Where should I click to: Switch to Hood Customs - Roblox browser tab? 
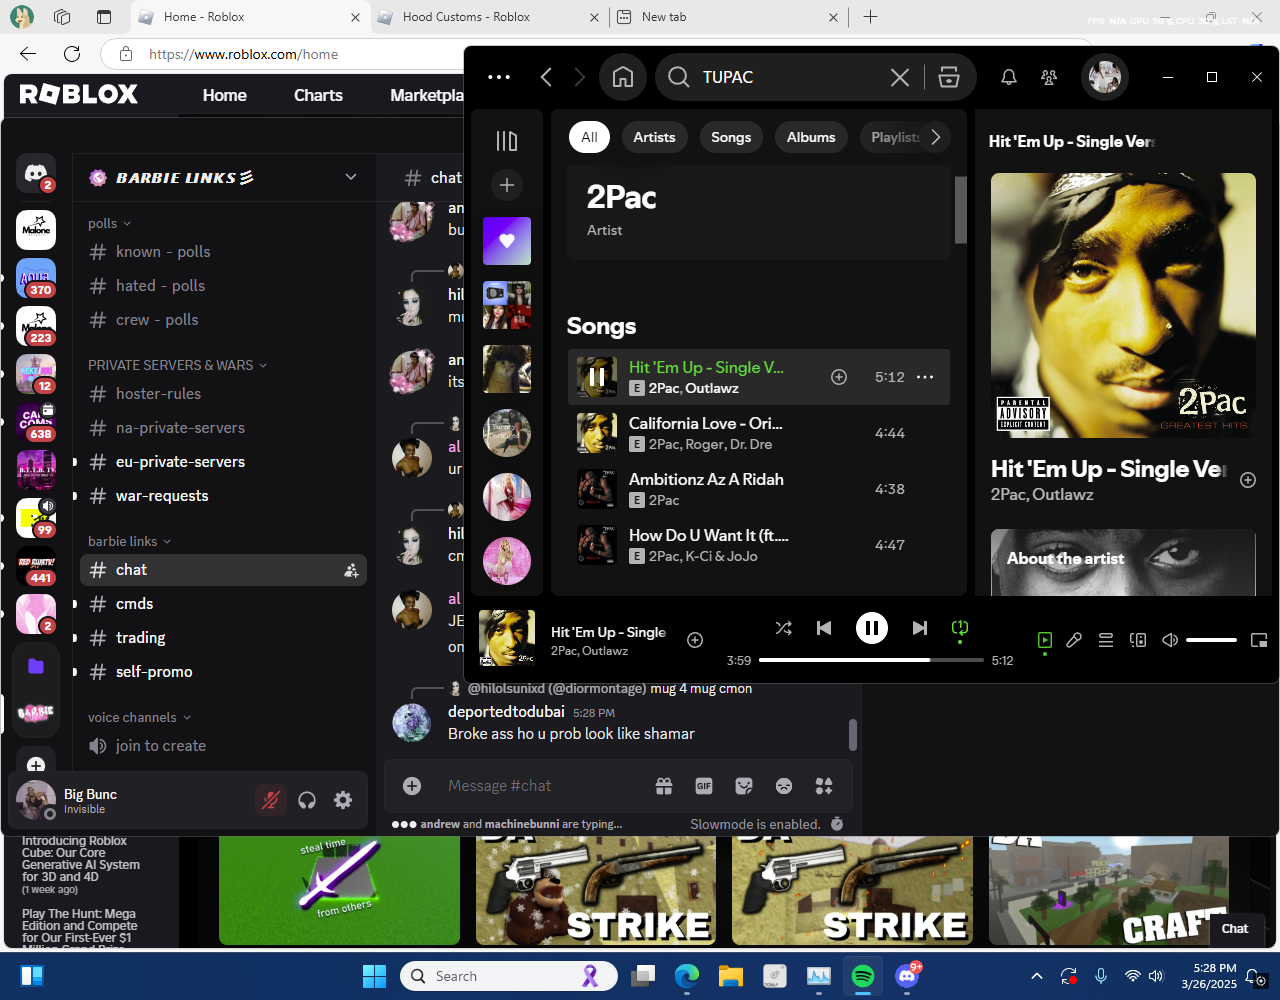click(x=489, y=17)
